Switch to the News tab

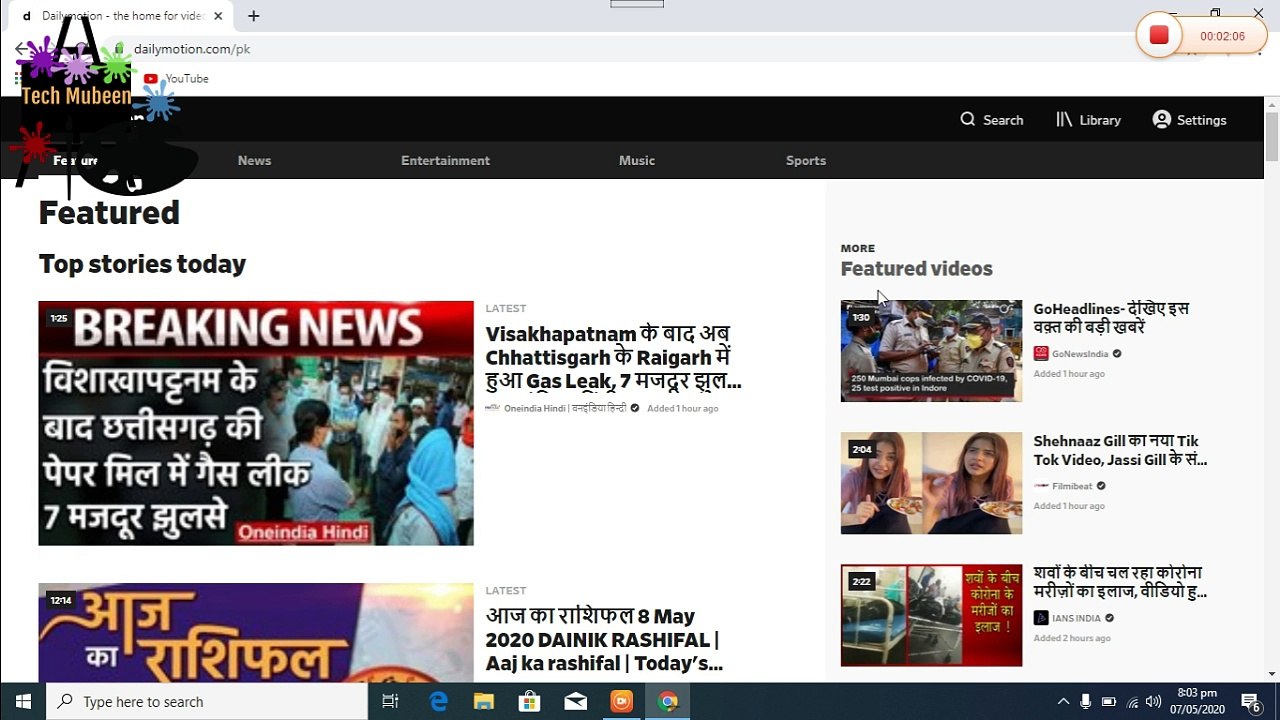pyautogui.click(x=254, y=160)
